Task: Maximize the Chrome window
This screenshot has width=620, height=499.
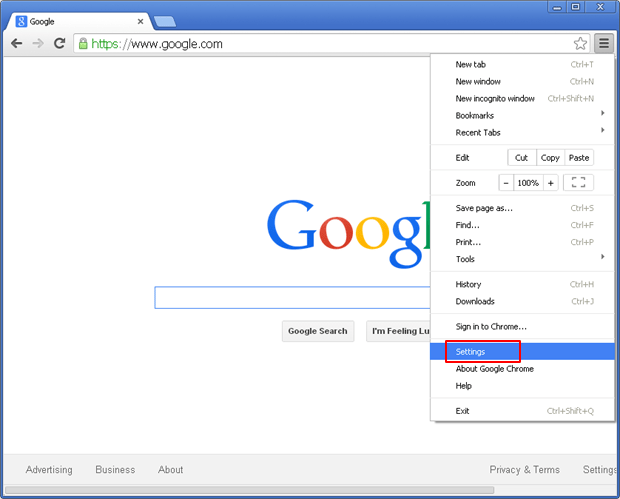Action: (576, 7)
